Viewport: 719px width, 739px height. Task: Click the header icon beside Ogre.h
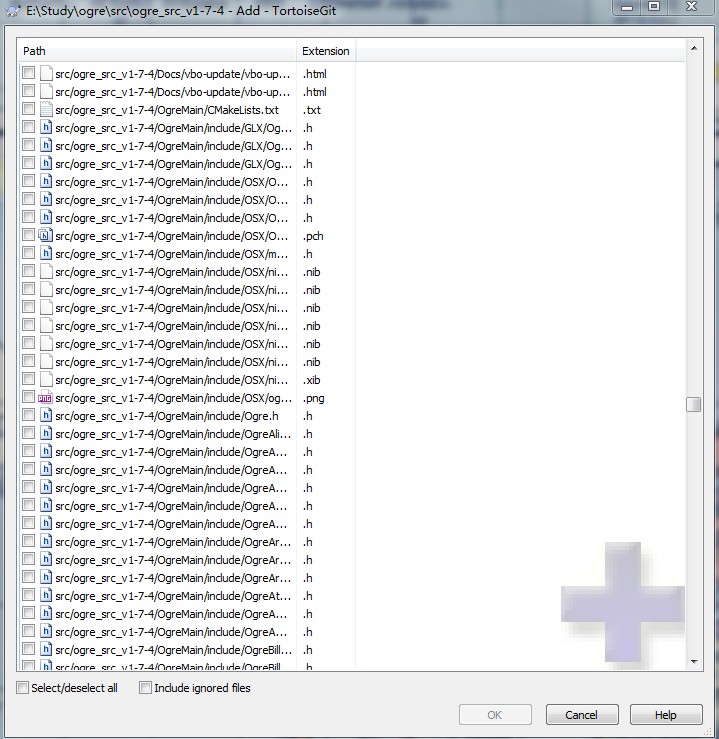coord(46,416)
